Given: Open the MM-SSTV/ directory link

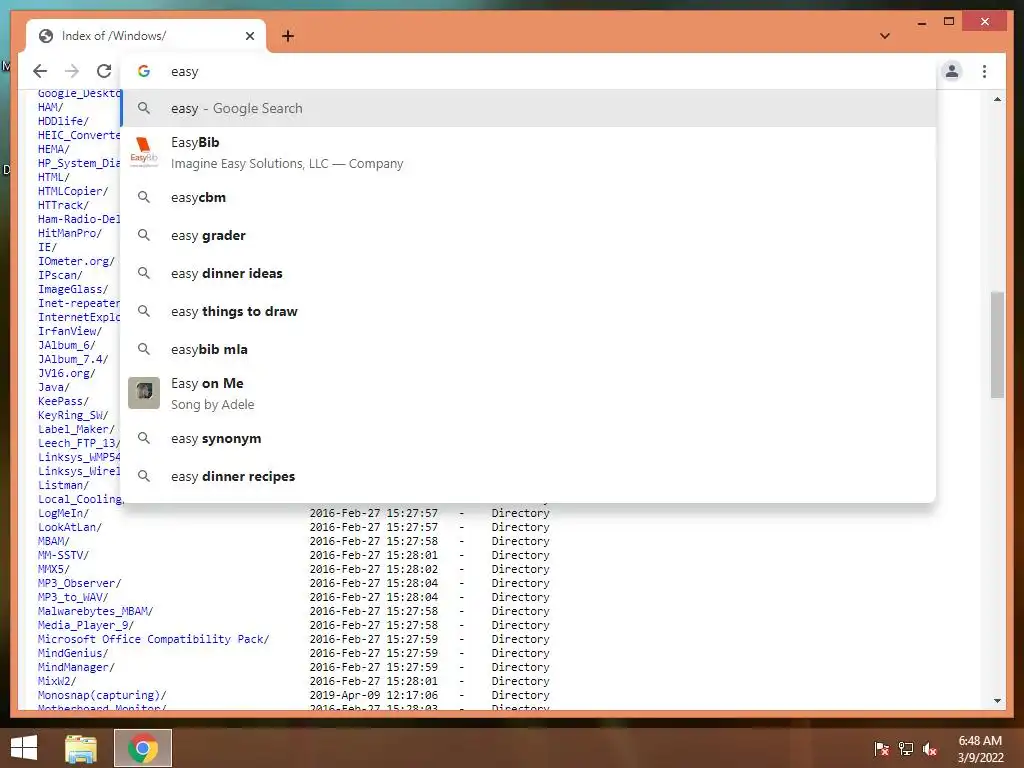Looking at the screenshot, I should tap(63, 555).
